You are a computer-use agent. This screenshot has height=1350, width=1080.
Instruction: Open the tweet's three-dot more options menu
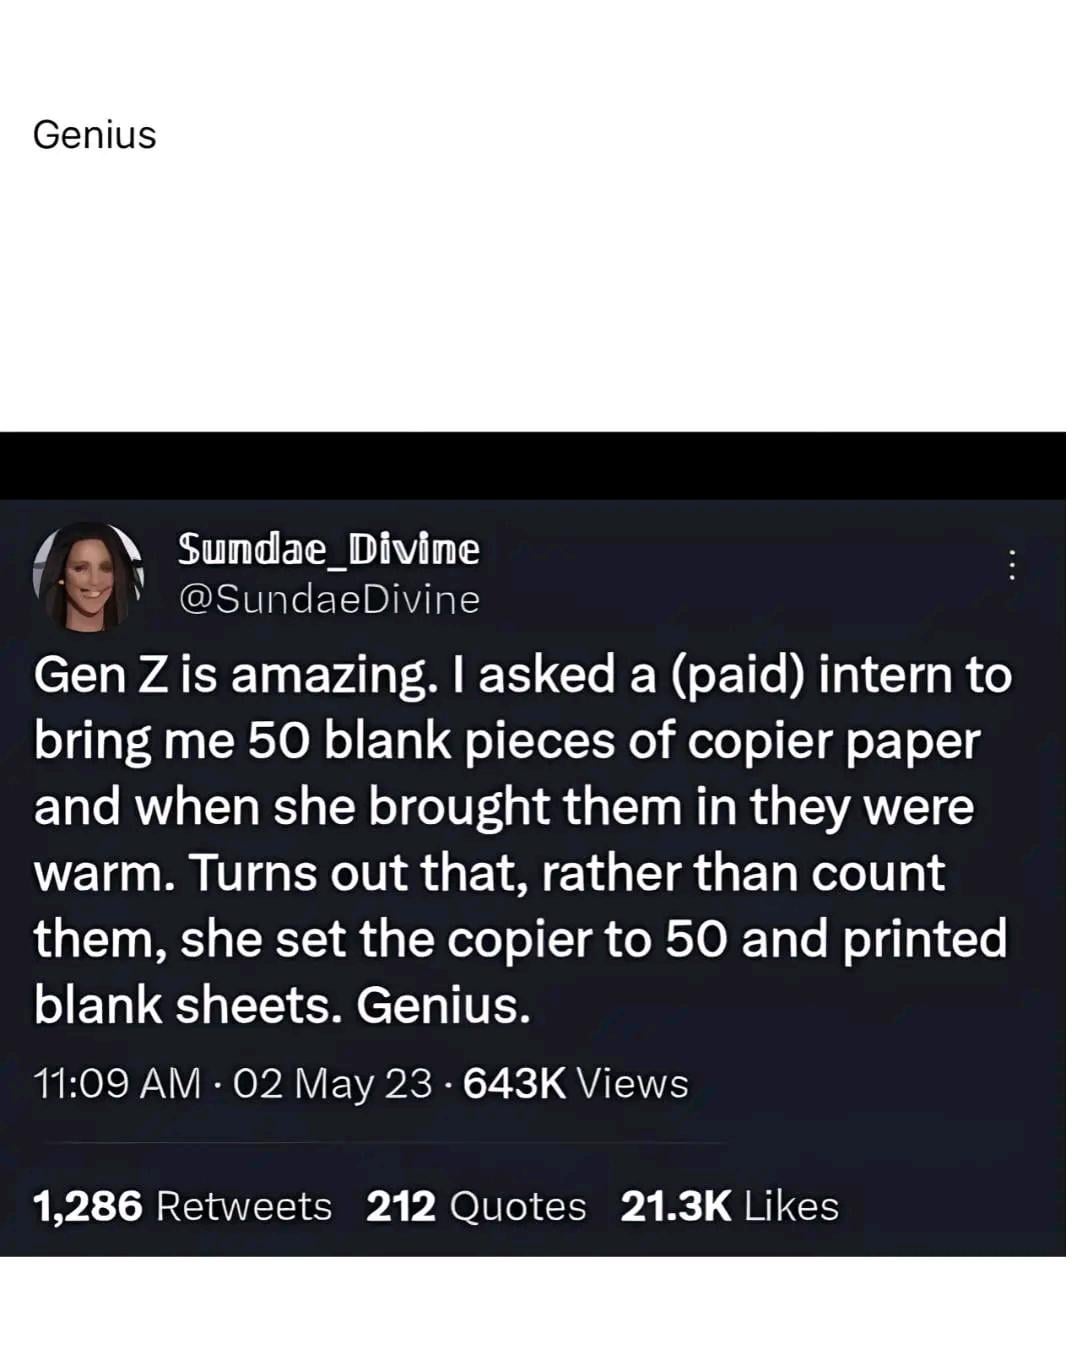(x=1011, y=566)
